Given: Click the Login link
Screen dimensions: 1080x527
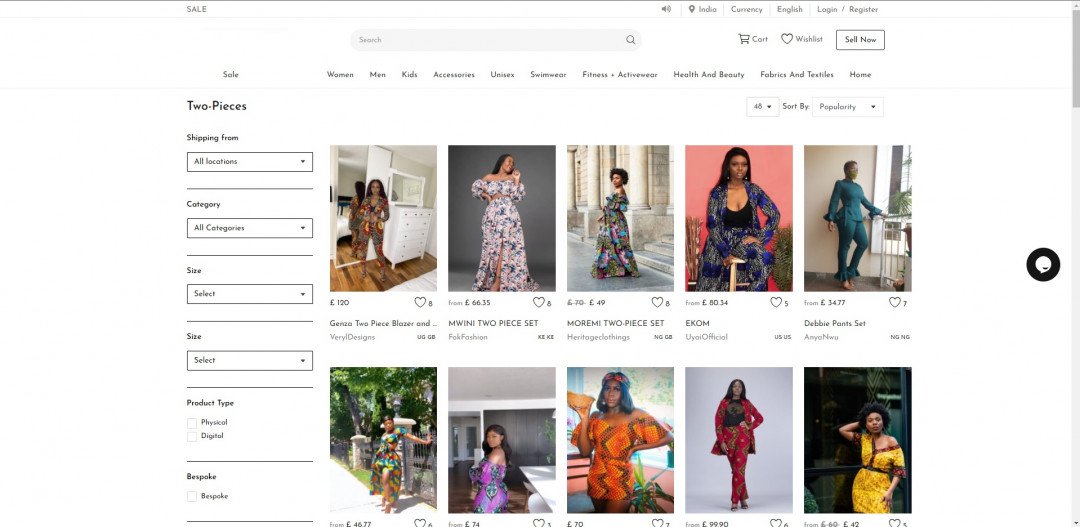Looking at the screenshot, I should coord(827,10).
